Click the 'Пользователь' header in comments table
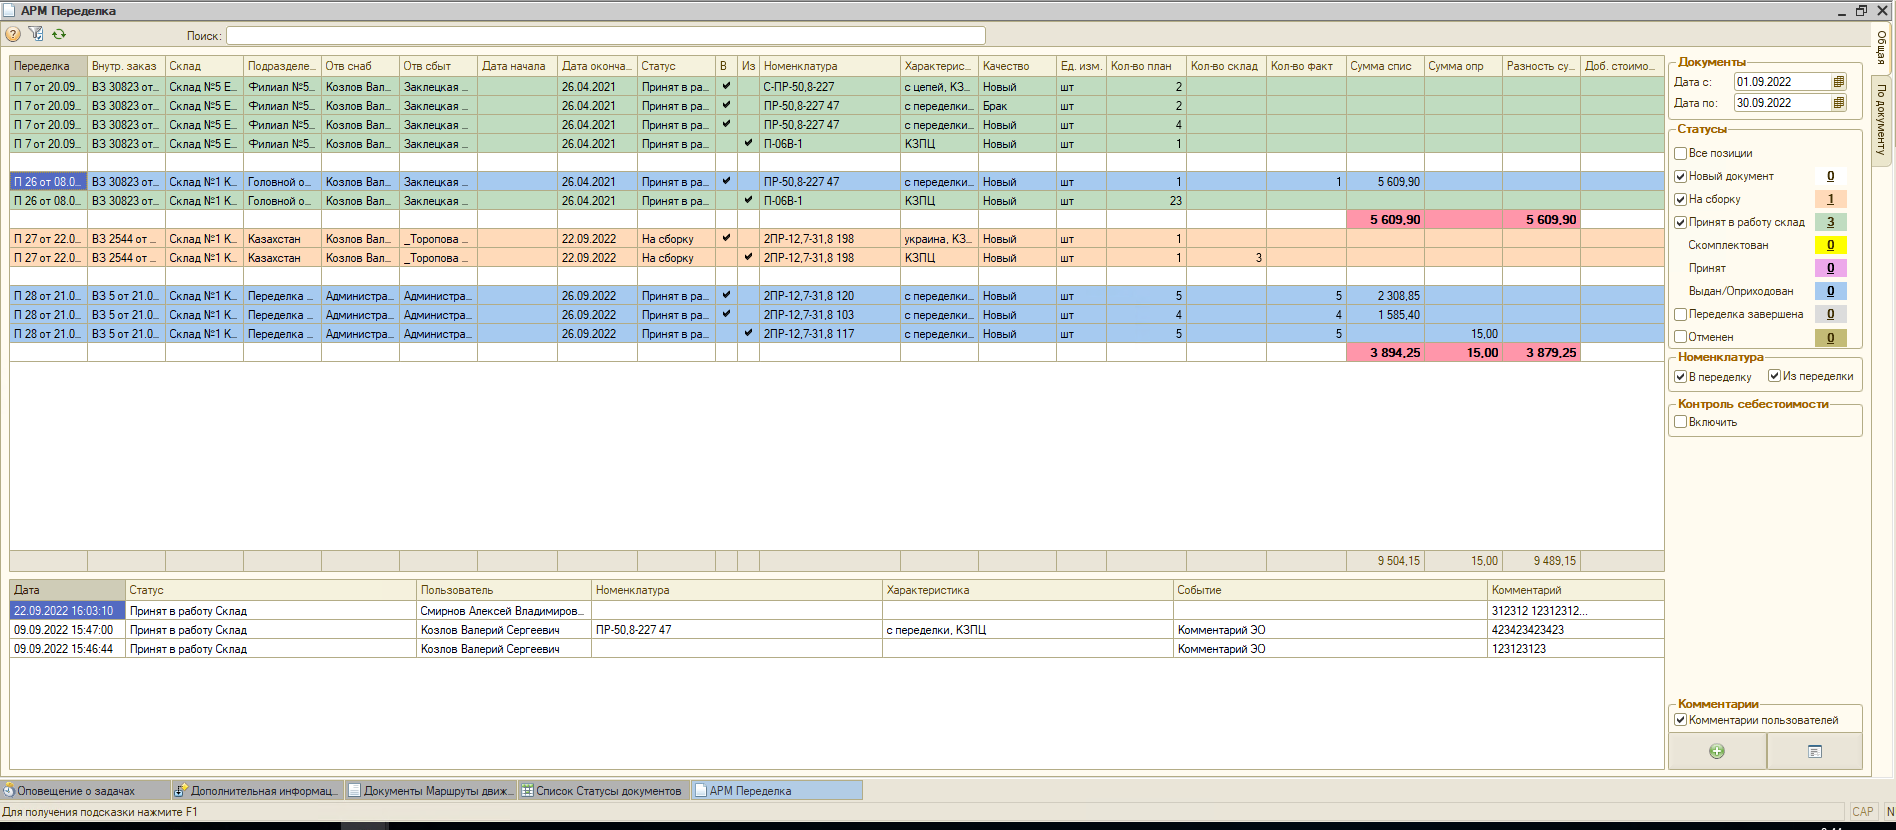1896x830 pixels. point(503,590)
